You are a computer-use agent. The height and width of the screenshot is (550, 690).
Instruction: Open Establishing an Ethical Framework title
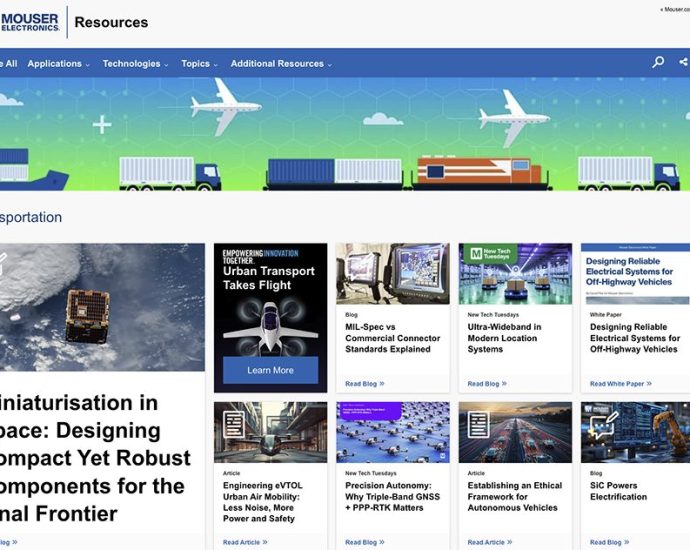tap(515, 496)
